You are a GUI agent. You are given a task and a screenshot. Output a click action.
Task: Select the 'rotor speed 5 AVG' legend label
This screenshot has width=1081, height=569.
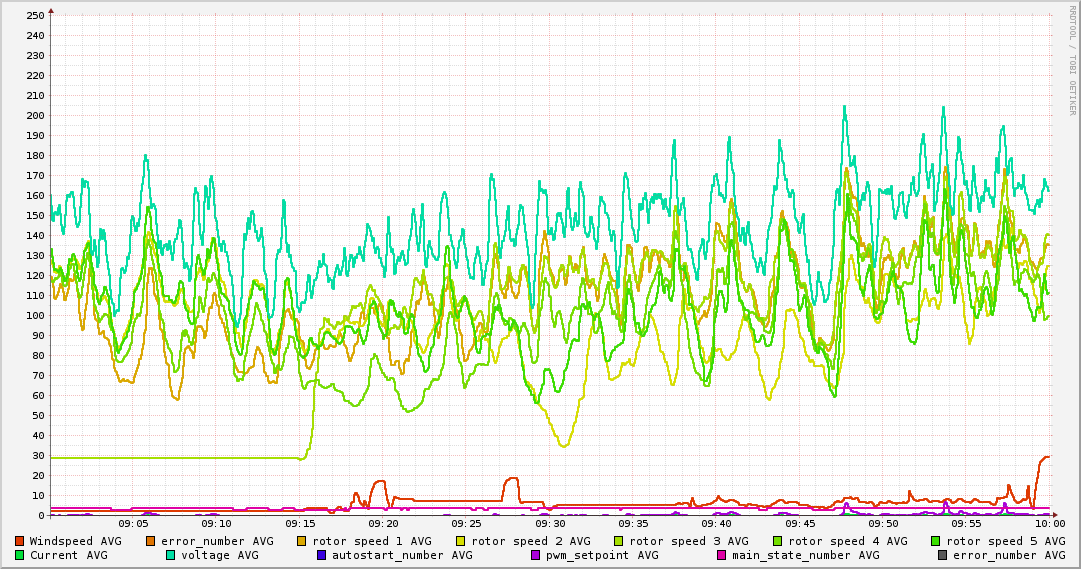1006,541
